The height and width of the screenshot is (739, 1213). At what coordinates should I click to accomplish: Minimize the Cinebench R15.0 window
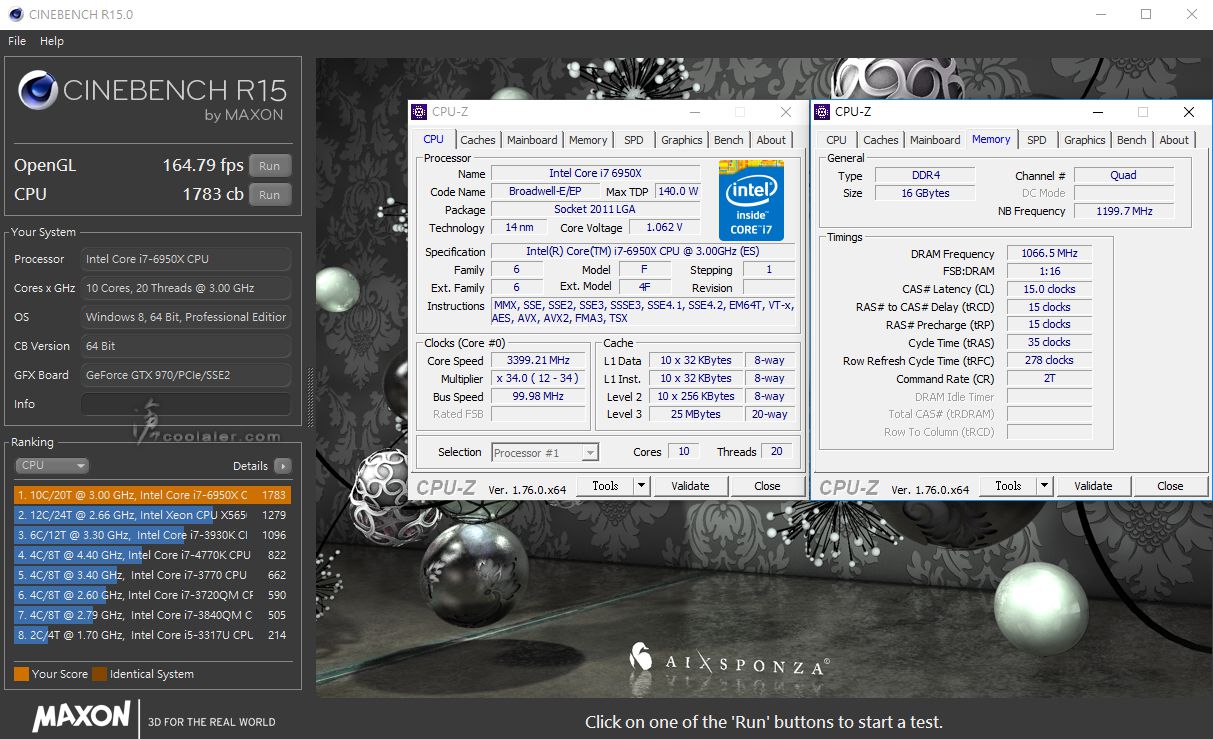coord(1101,15)
